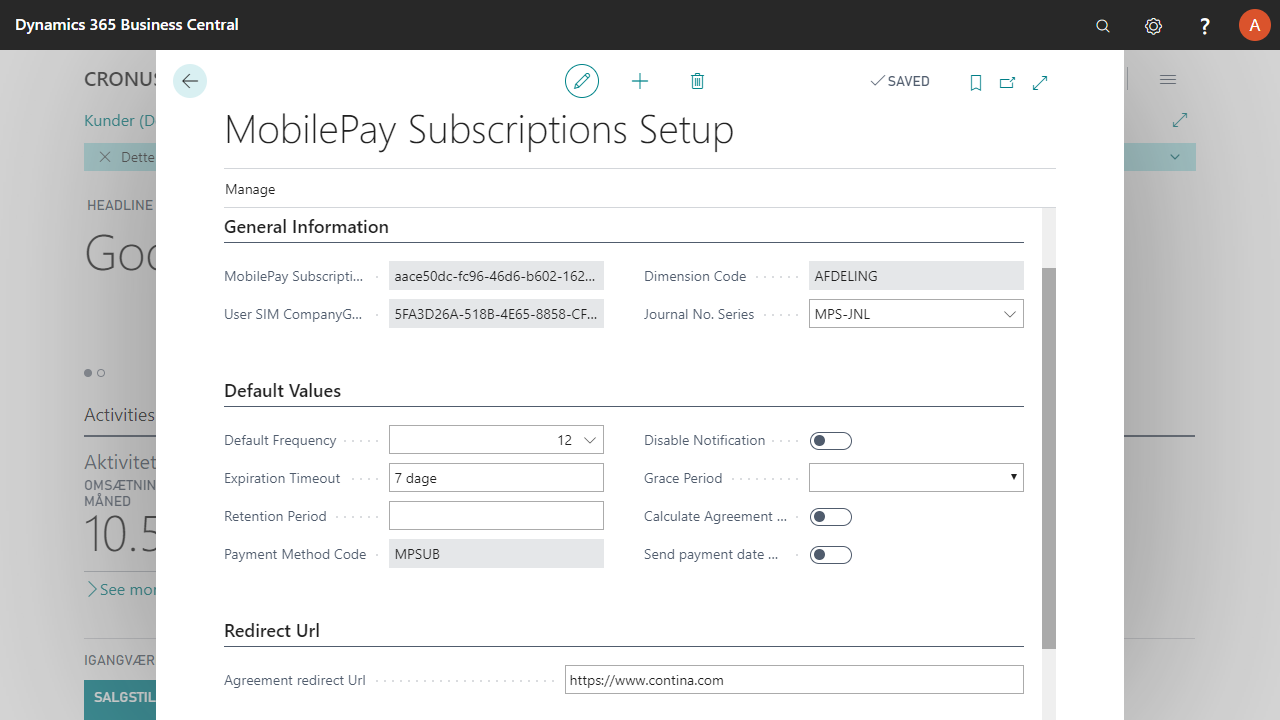Open the page in a new window
This screenshot has width=1280, height=720.
[x=1008, y=82]
